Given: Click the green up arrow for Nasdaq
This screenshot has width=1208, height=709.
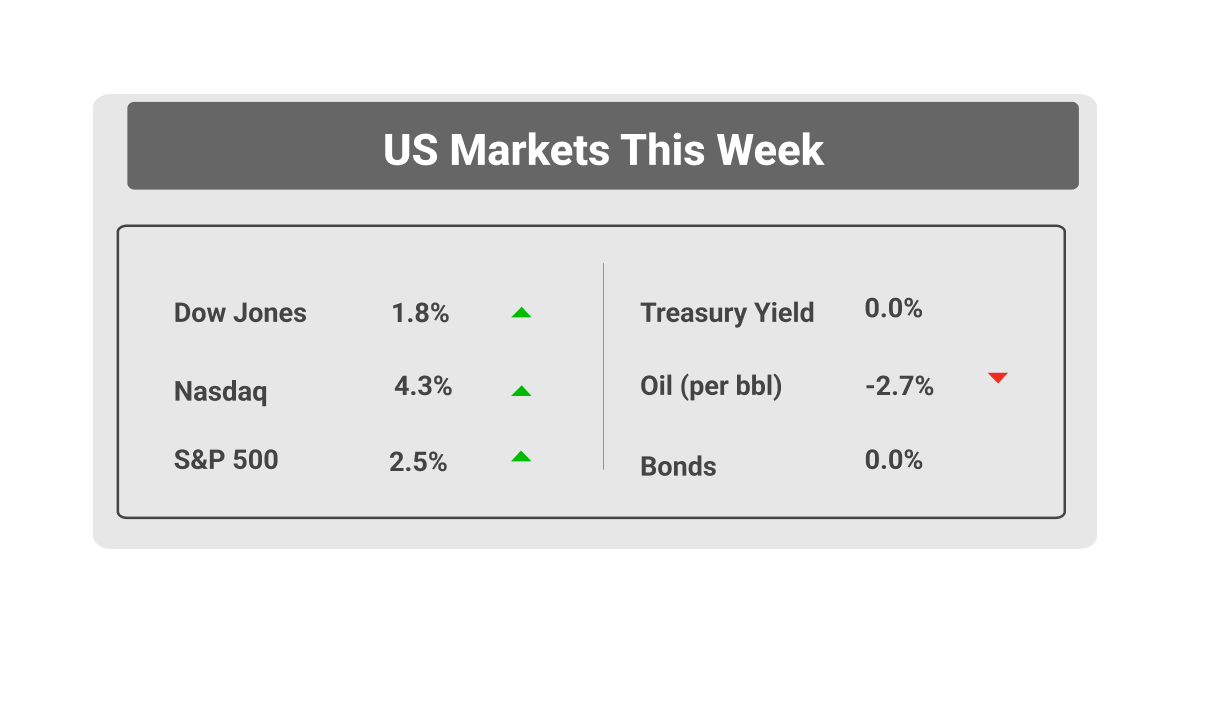Looking at the screenshot, I should click(x=521, y=391).
